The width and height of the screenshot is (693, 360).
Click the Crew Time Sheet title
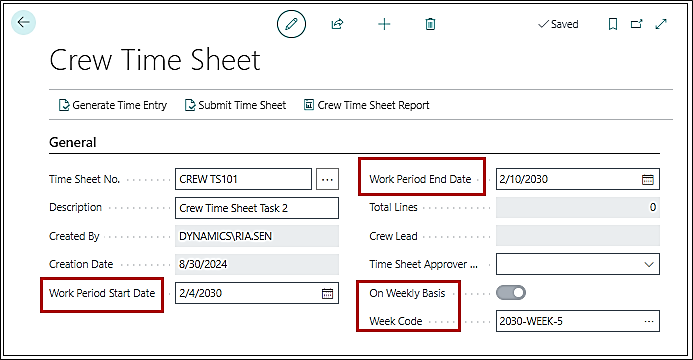point(155,60)
